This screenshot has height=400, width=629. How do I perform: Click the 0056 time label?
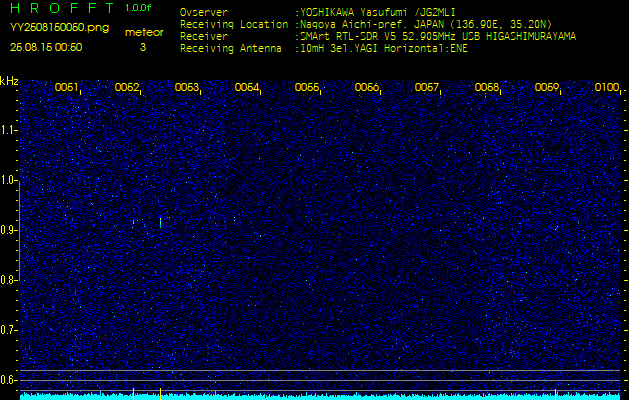[367, 87]
